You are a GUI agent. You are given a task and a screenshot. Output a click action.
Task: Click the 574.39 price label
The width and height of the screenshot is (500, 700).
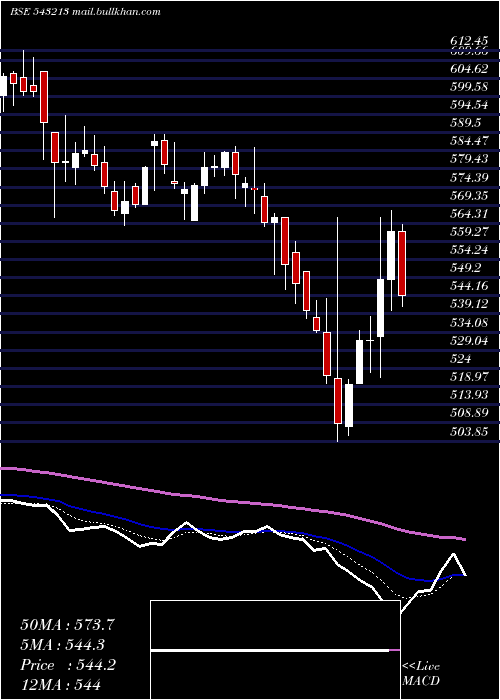point(469,178)
